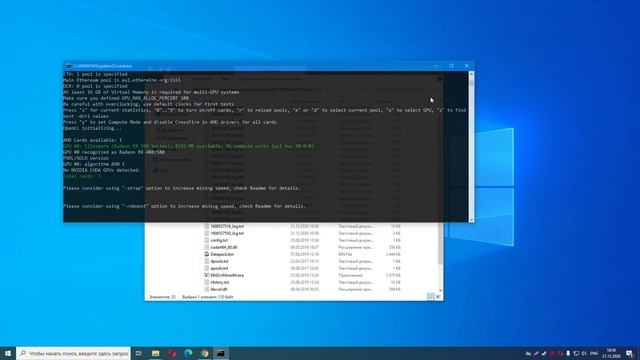Click the epools.txt file name
Viewport: 640px width, 360px height.
tap(219, 268)
